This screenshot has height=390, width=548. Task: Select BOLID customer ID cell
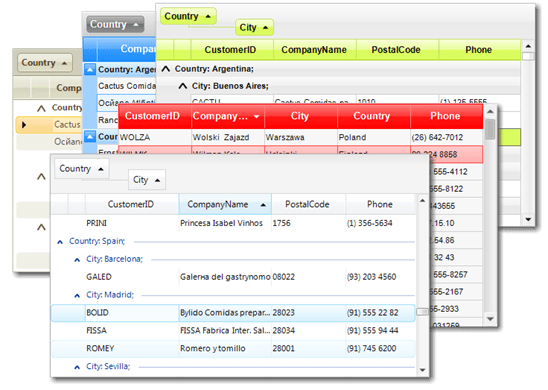[132, 313]
